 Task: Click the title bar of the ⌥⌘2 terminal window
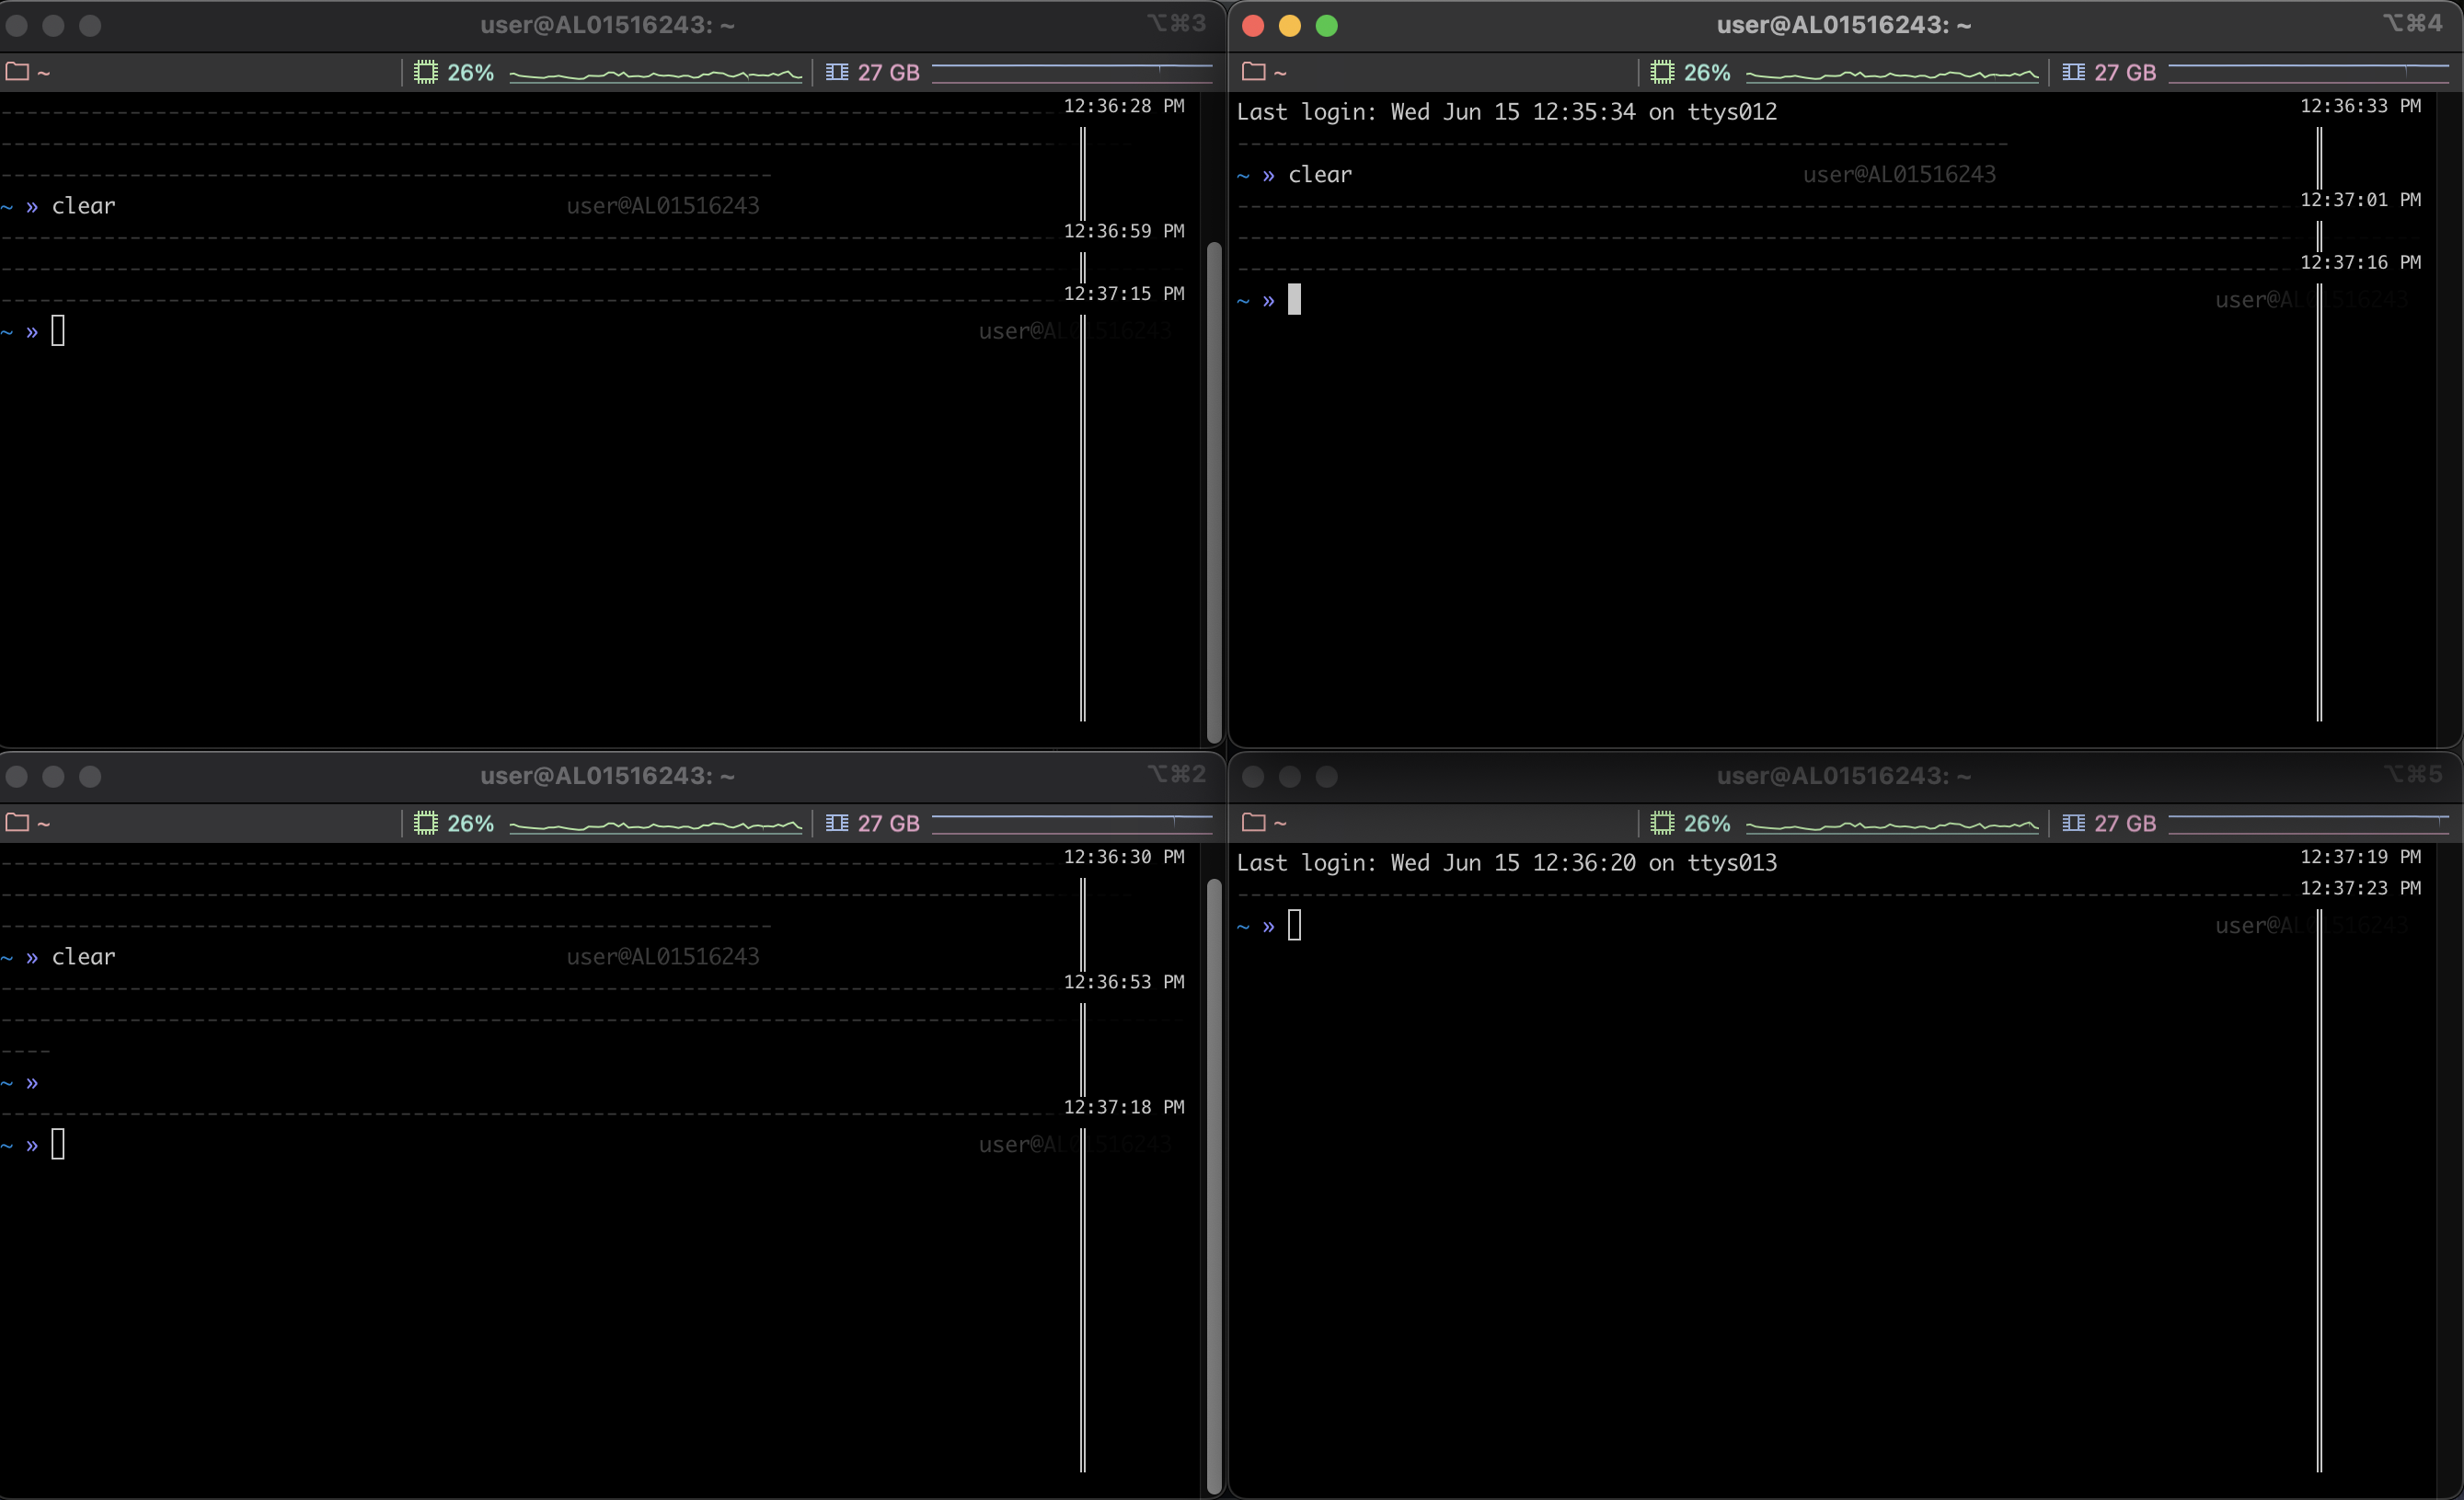point(607,776)
